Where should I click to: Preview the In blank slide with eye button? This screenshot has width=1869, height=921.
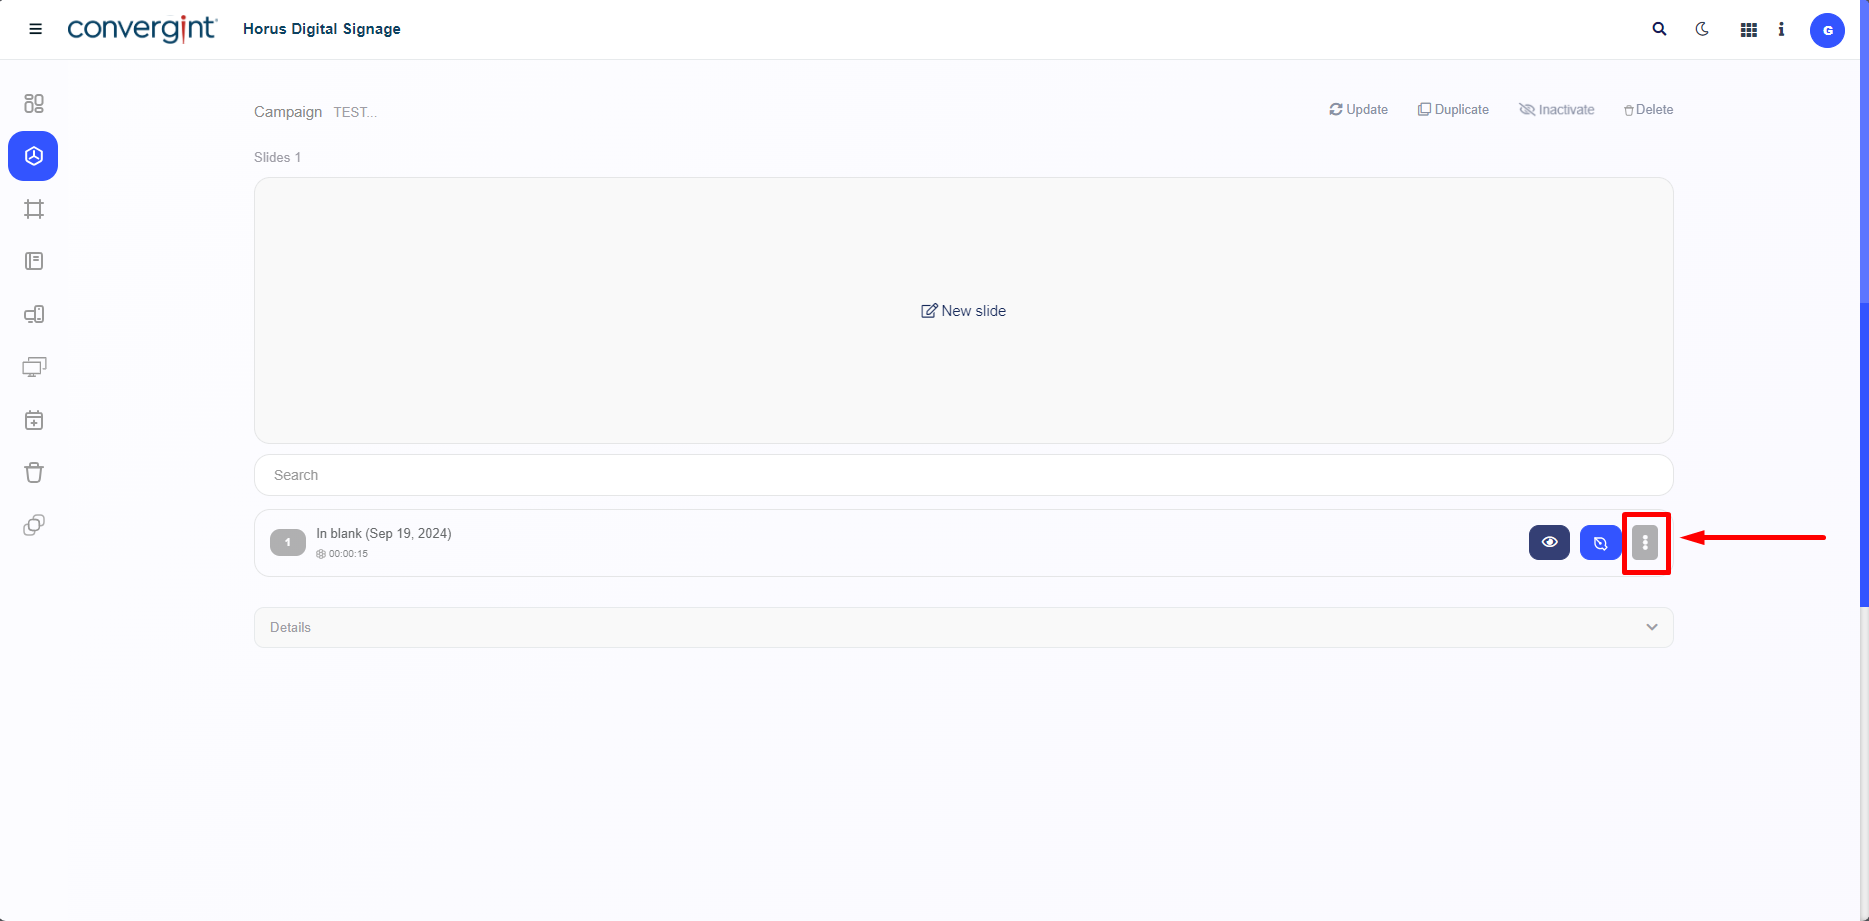[x=1549, y=542]
